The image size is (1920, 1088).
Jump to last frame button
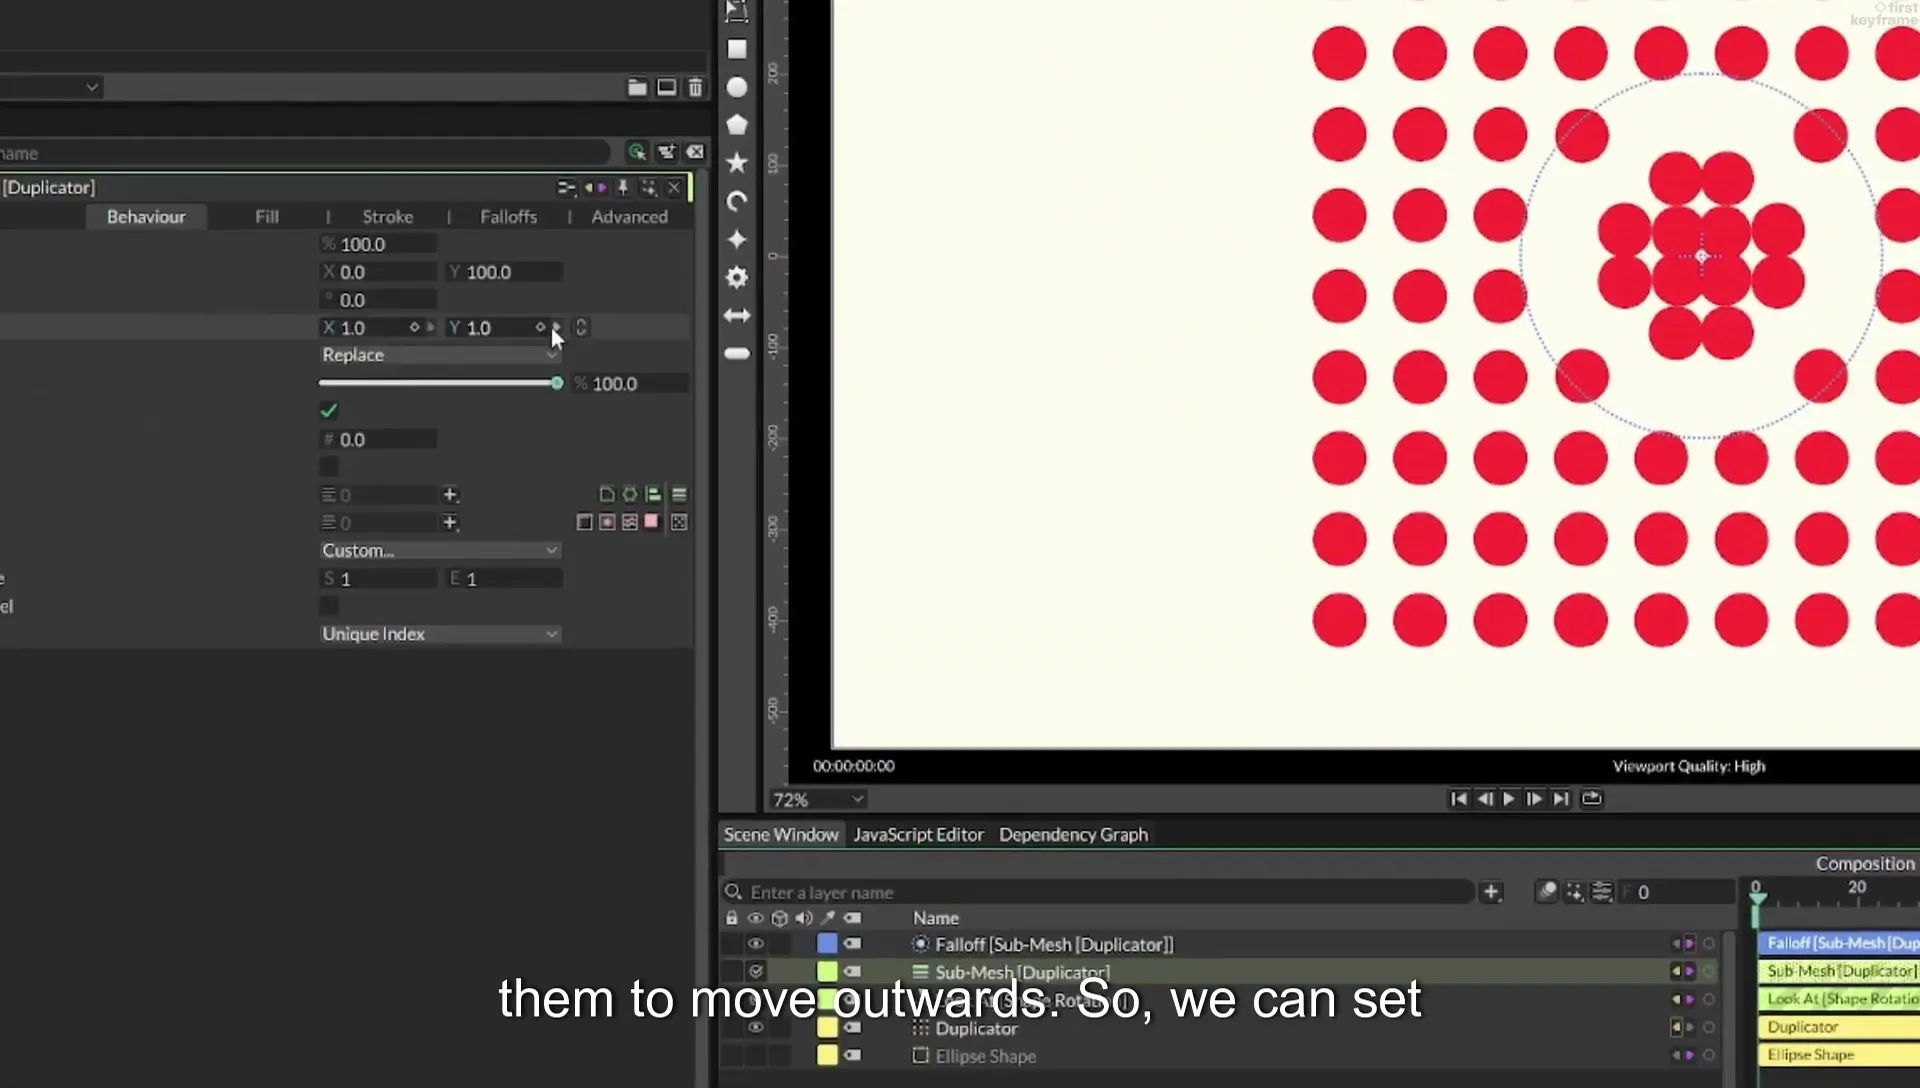(x=1560, y=798)
